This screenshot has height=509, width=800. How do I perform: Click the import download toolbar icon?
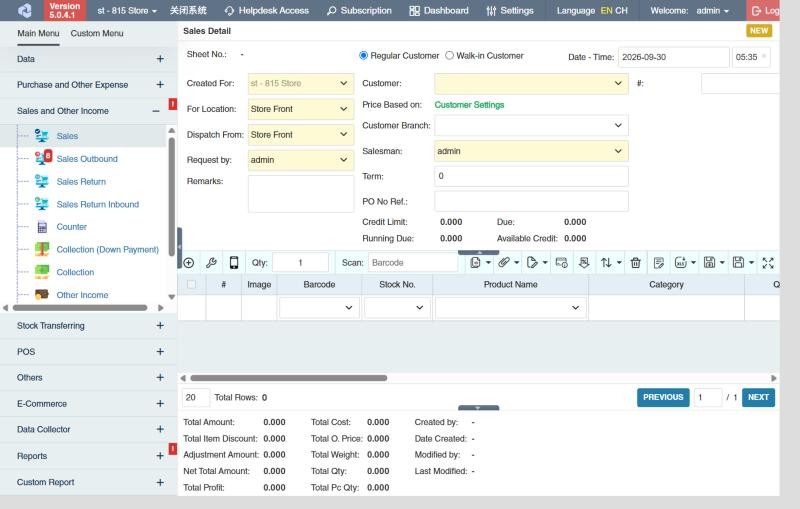(584, 263)
